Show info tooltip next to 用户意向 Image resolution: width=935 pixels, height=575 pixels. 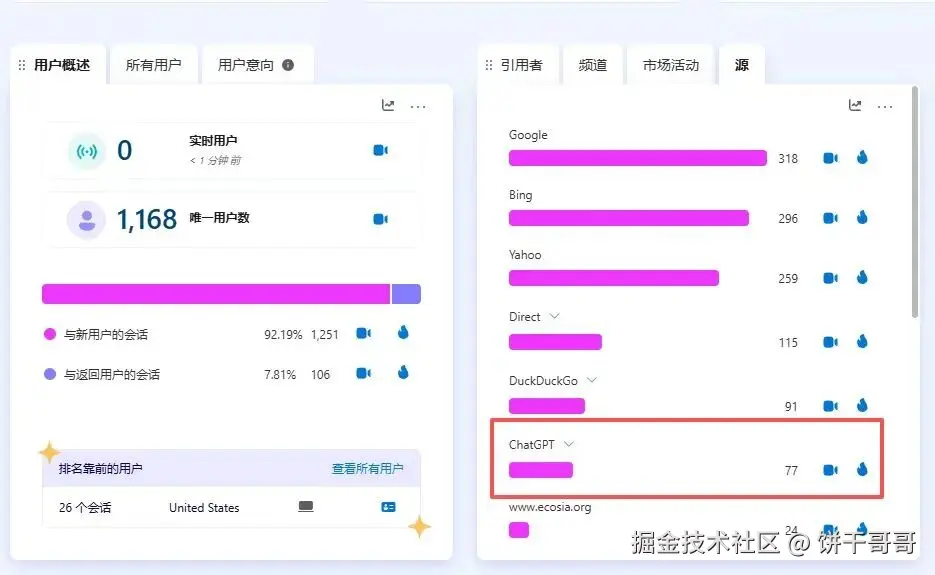pyautogui.click(x=288, y=65)
